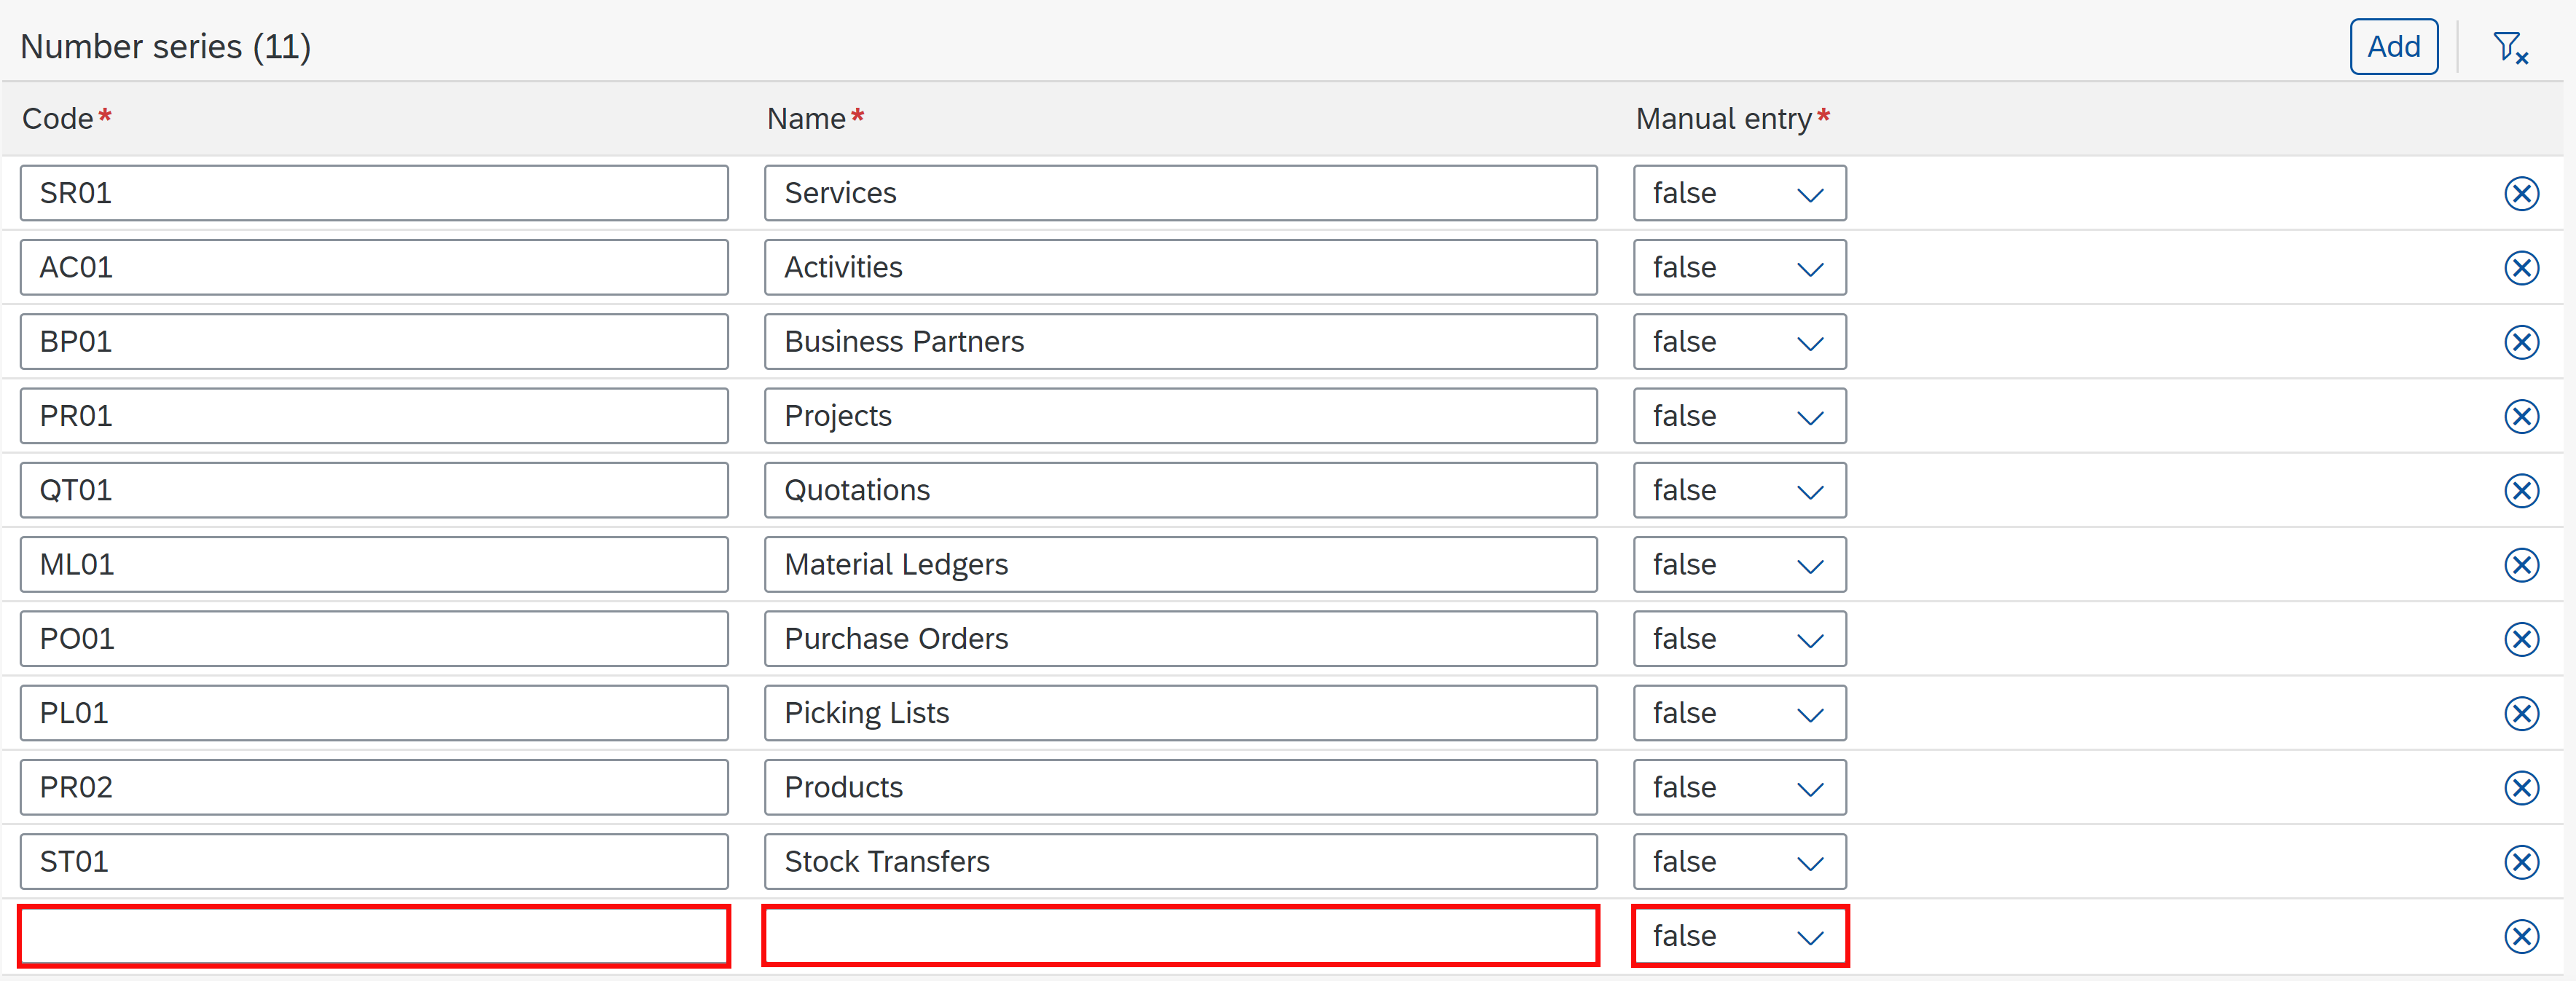Click the ST01 code field
The width and height of the screenshot is (2576, 981).
point(374,862)
